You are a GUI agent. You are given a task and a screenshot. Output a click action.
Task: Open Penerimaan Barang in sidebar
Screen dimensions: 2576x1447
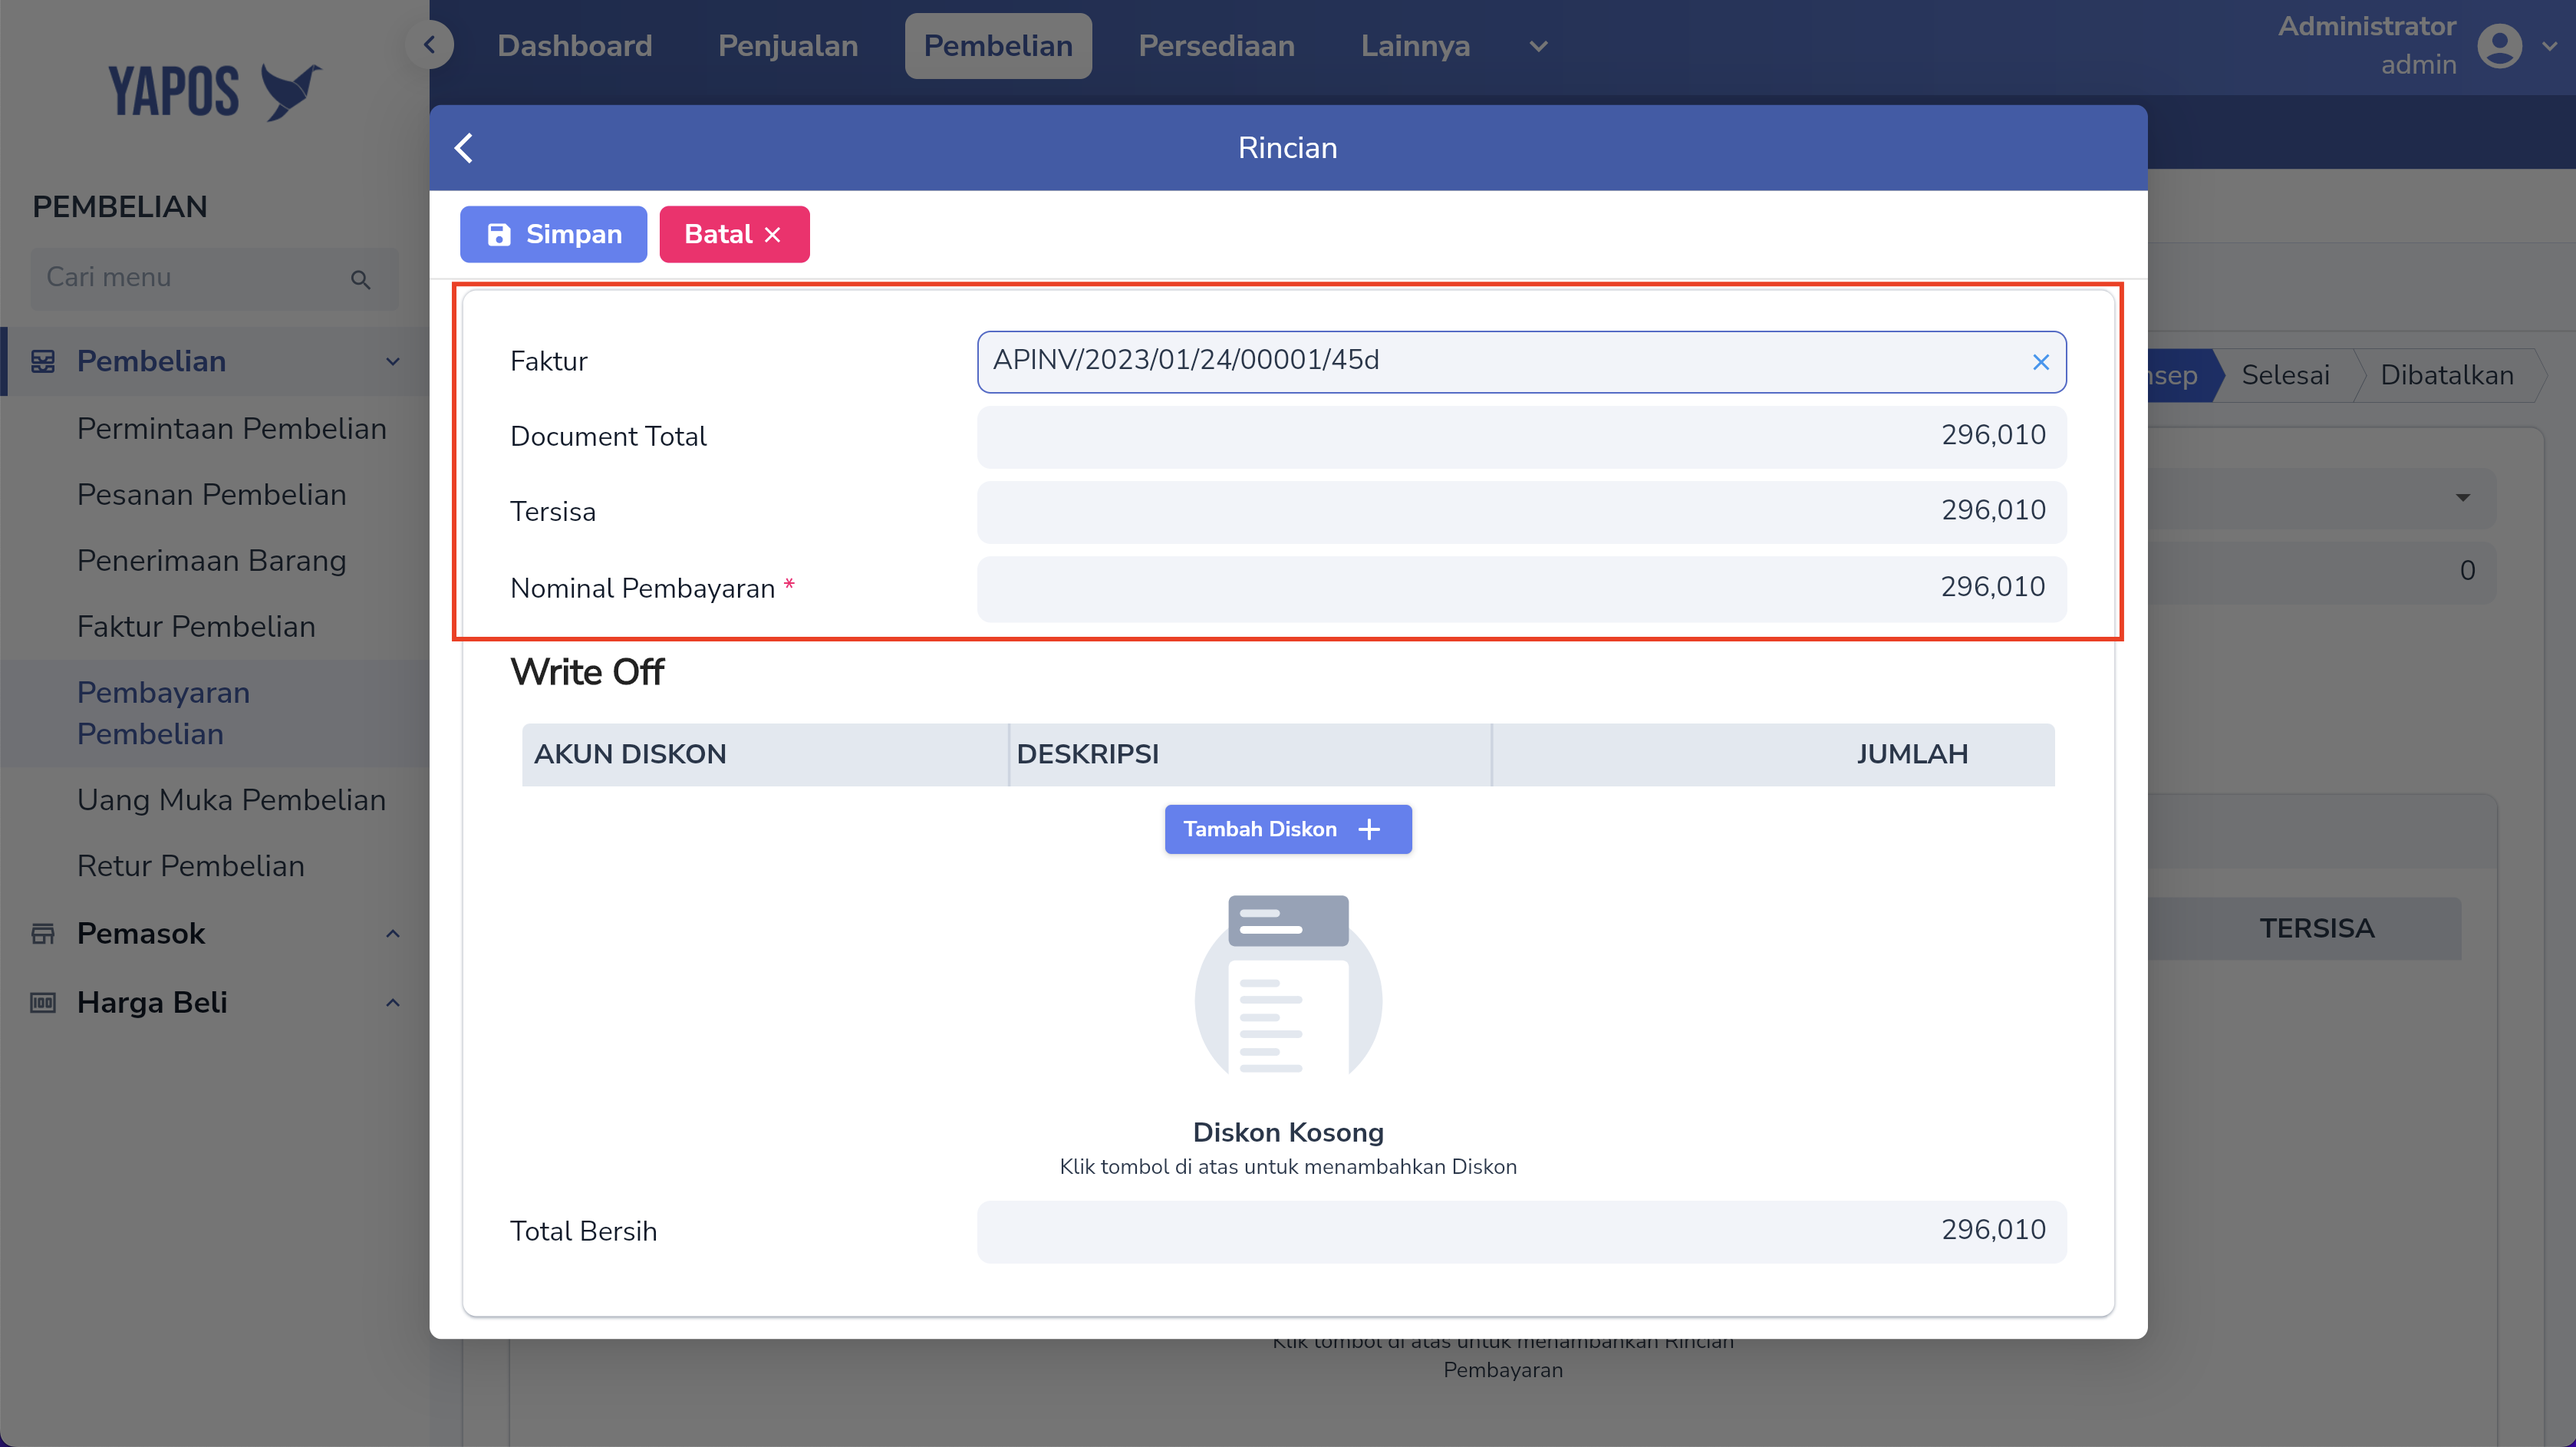[x=211, y=561]
